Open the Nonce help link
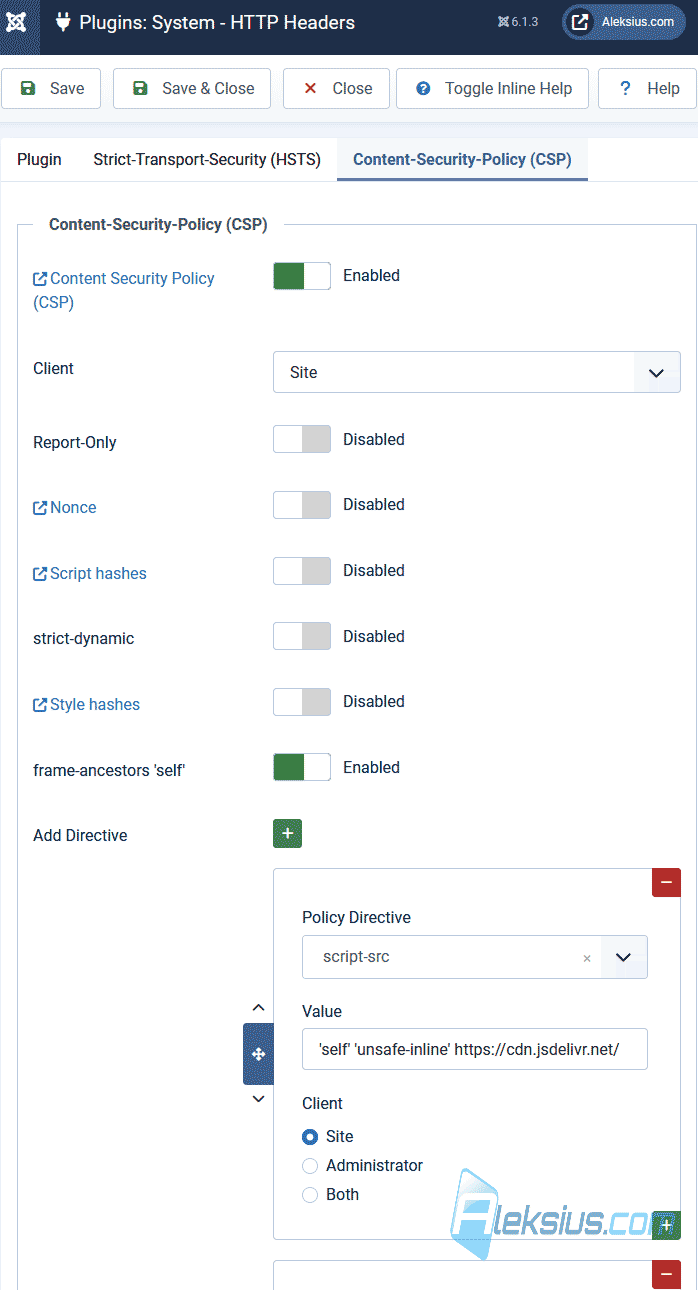The height and width of the screenshot is (1290, 698). point(65,508)
